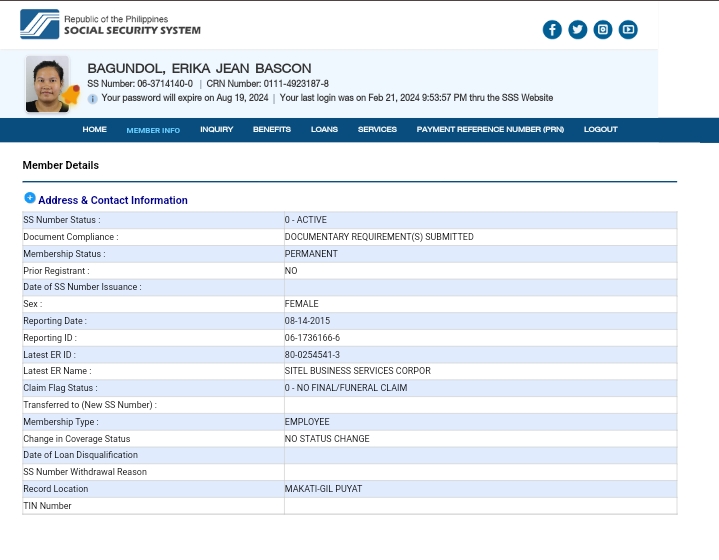
Task: Open the LOANS menu
Action: 324,130
